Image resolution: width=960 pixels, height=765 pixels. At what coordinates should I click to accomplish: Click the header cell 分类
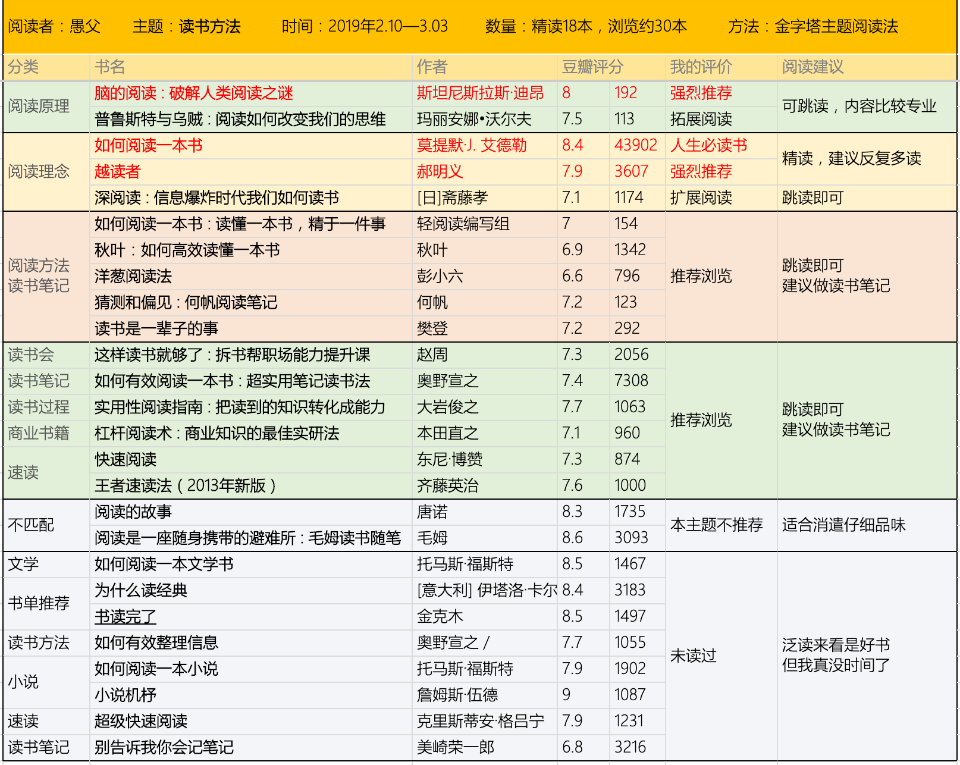tap(23, 67)
